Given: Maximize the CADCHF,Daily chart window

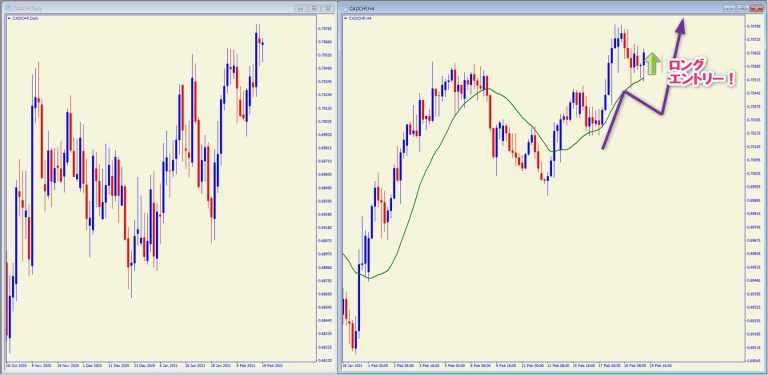Looking at the screenshot, I should 314,8.
